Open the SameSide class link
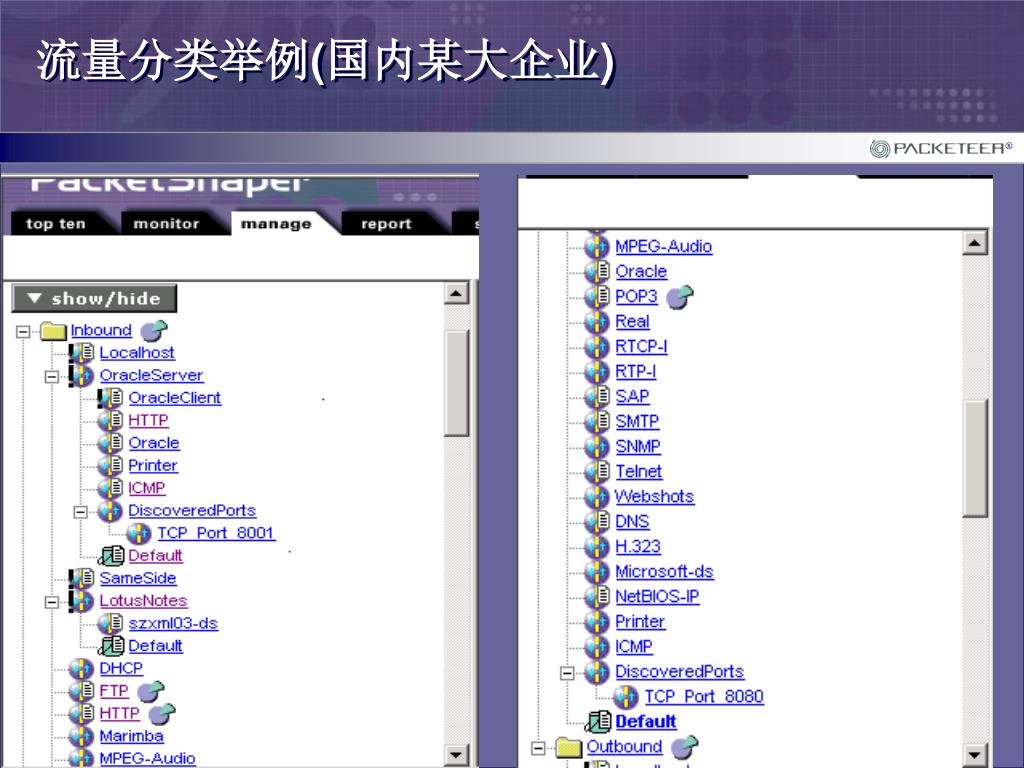This screenshot has height=768, width=1024. 138,578
